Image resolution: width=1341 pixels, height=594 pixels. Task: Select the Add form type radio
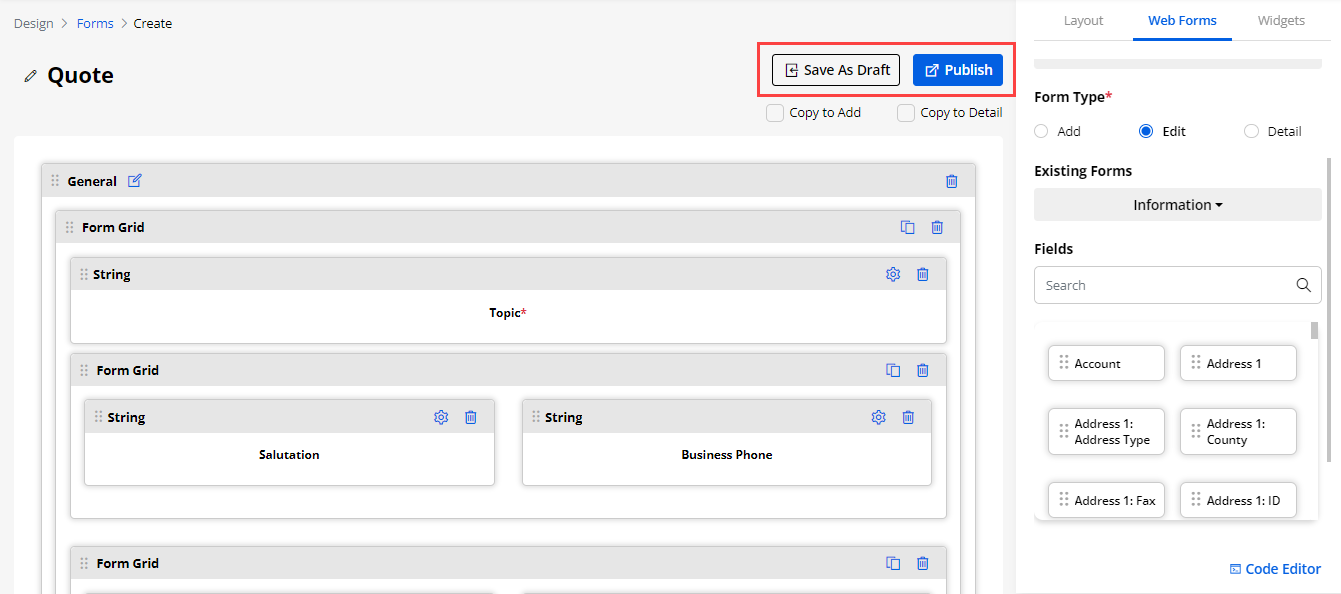point(1041,131)
